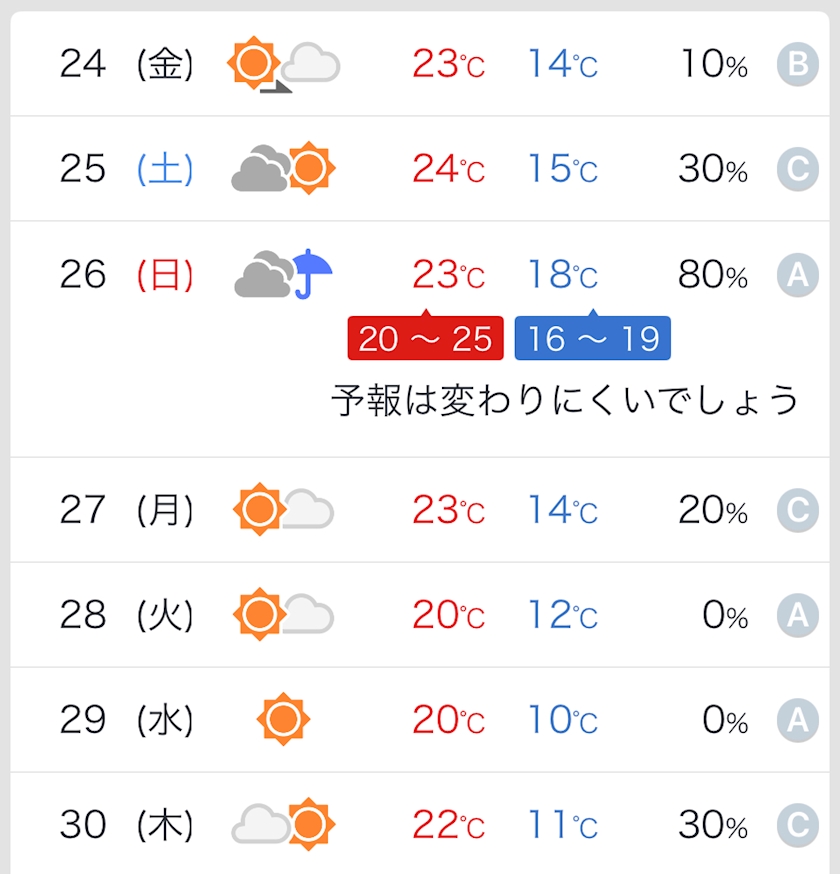Click the clear sun icon for Wednesday the 29th
The height and width of the screenshot is (874, 840).
point(284,719)
